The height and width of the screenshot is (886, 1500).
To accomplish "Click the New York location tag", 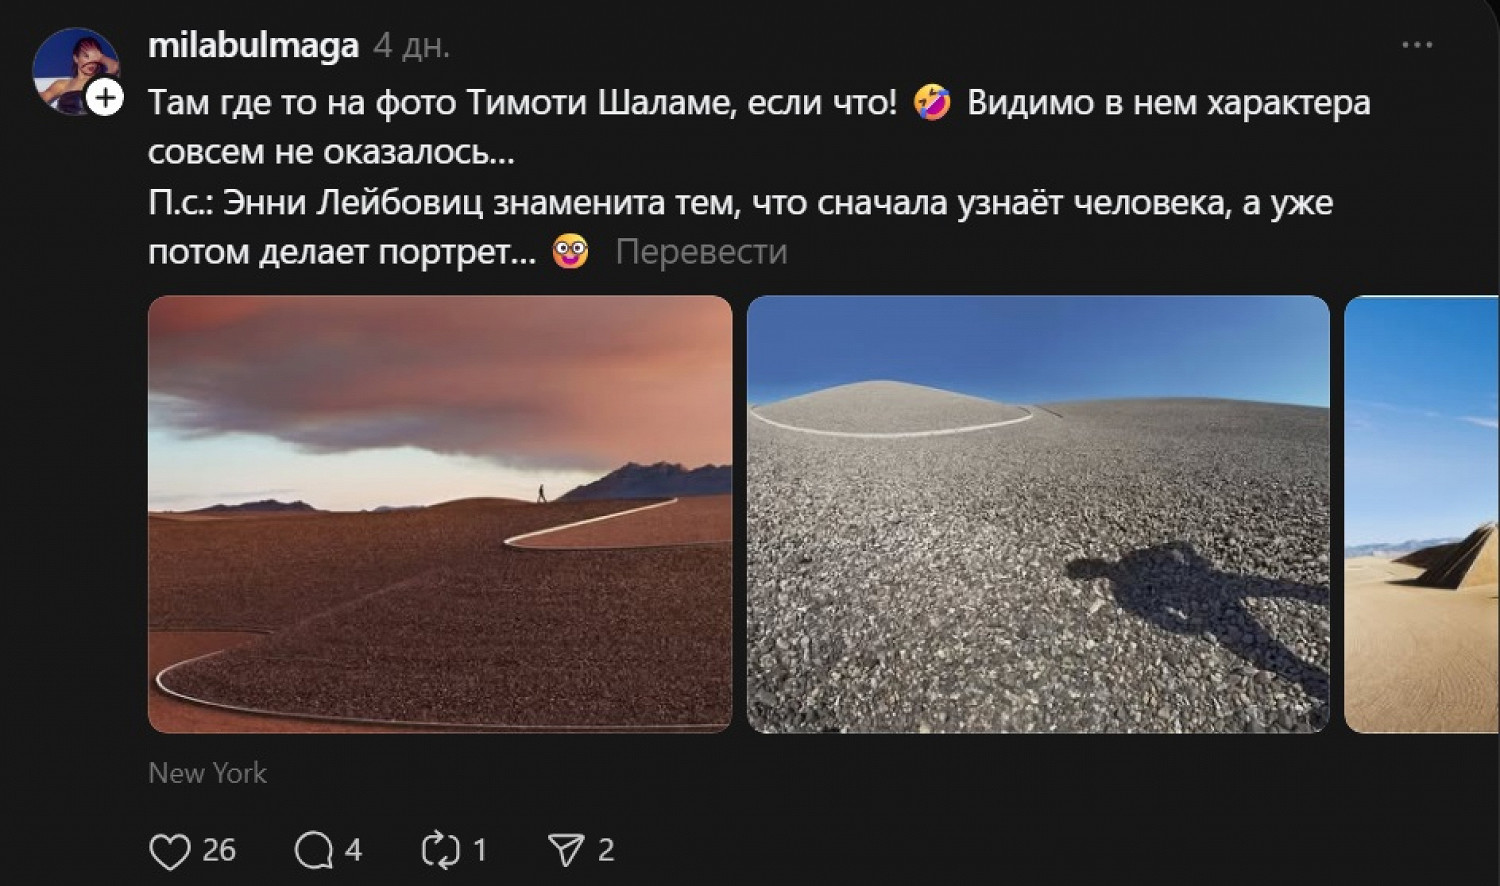I will click(x=208, y=773).
